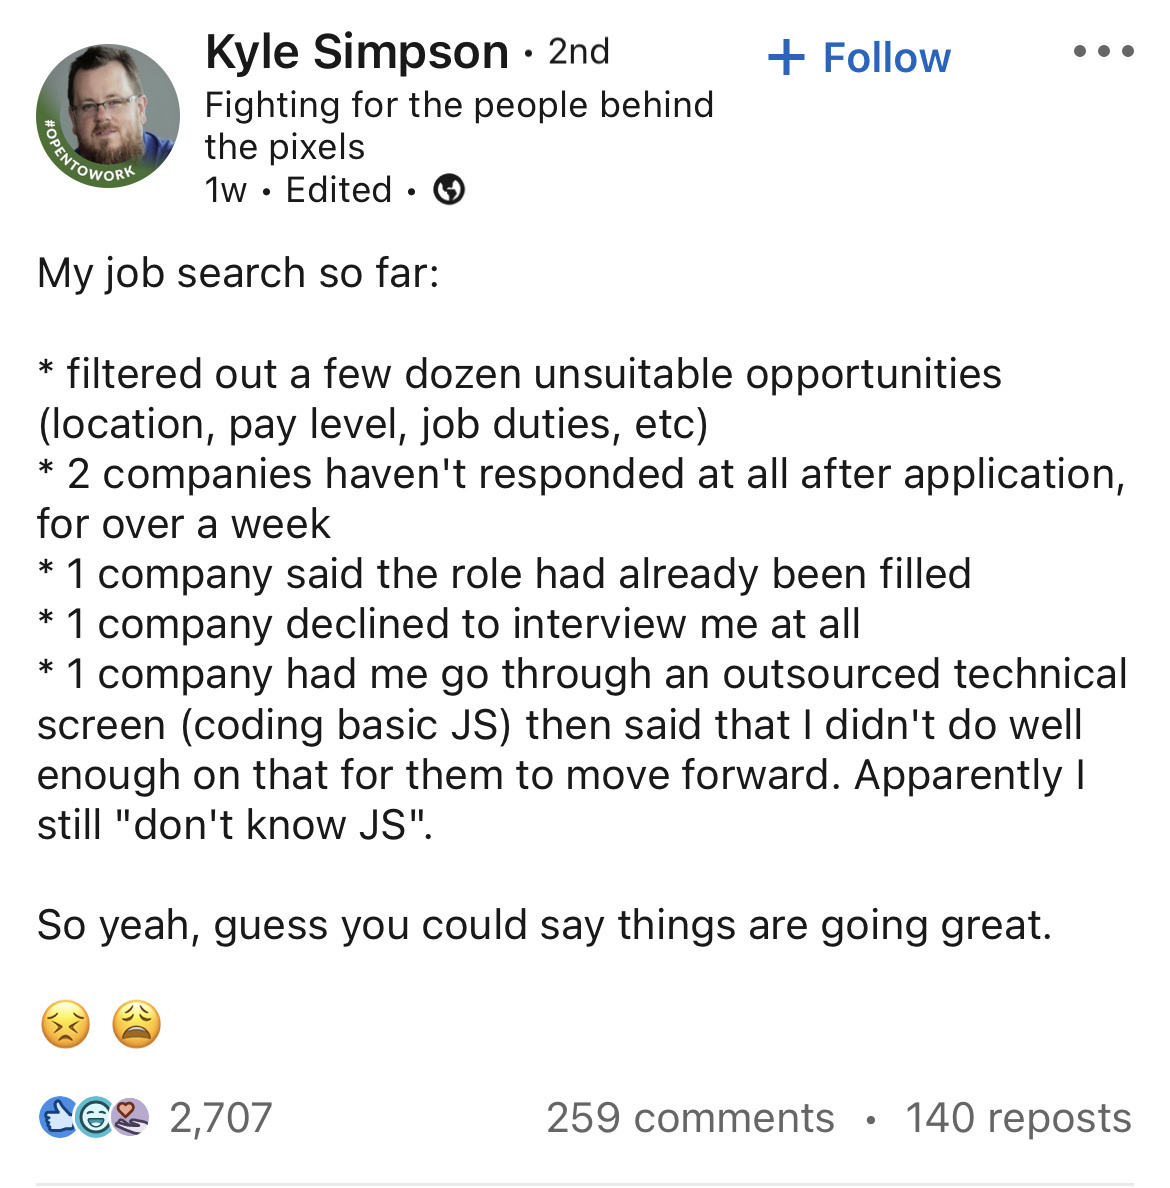The height and width of the screenshot is (1188, 1170).
Task: Click the globe public visibility icon
Action: 449,189
